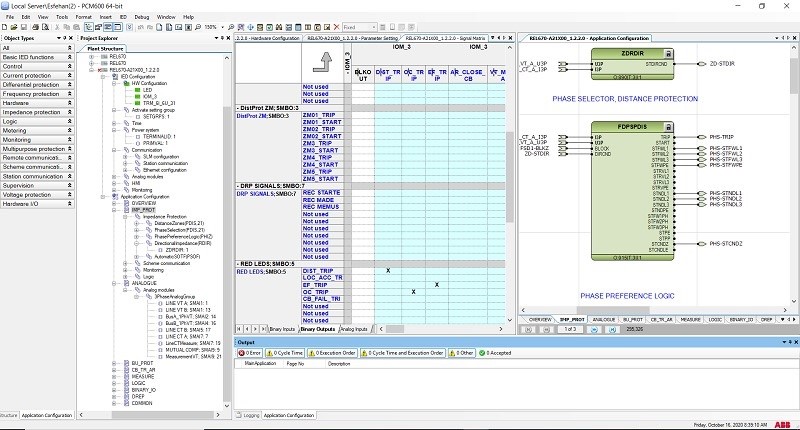Jump to first page of Application Configuration
The width and height of the screenshot is (800, 430).
tap(529, 329)
